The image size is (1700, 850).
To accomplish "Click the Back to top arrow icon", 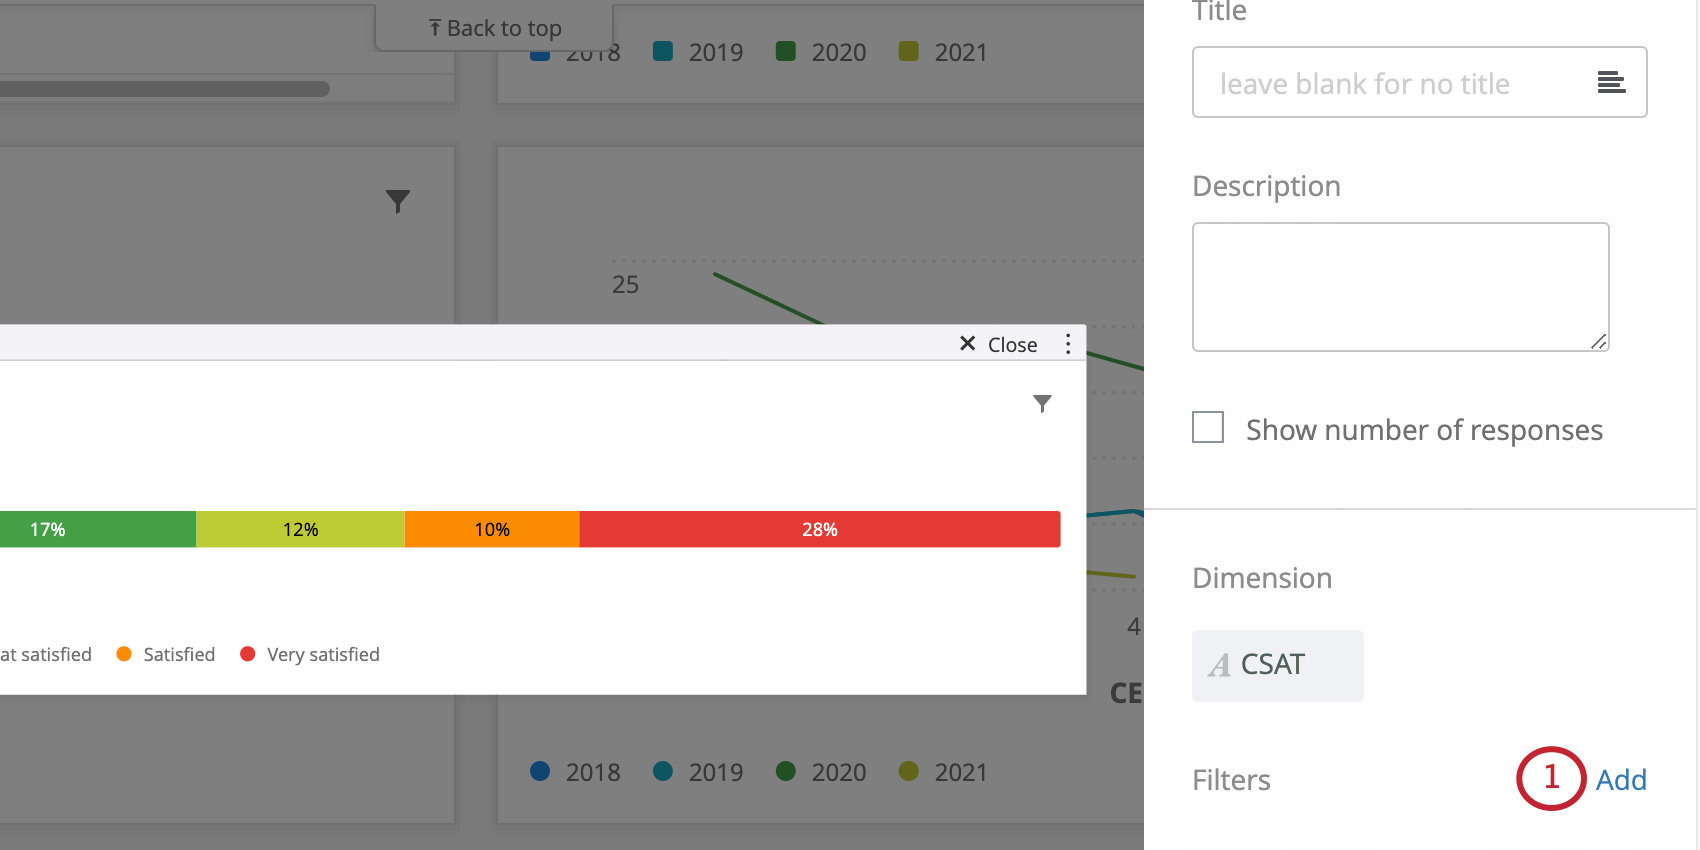I will (435, 28).
